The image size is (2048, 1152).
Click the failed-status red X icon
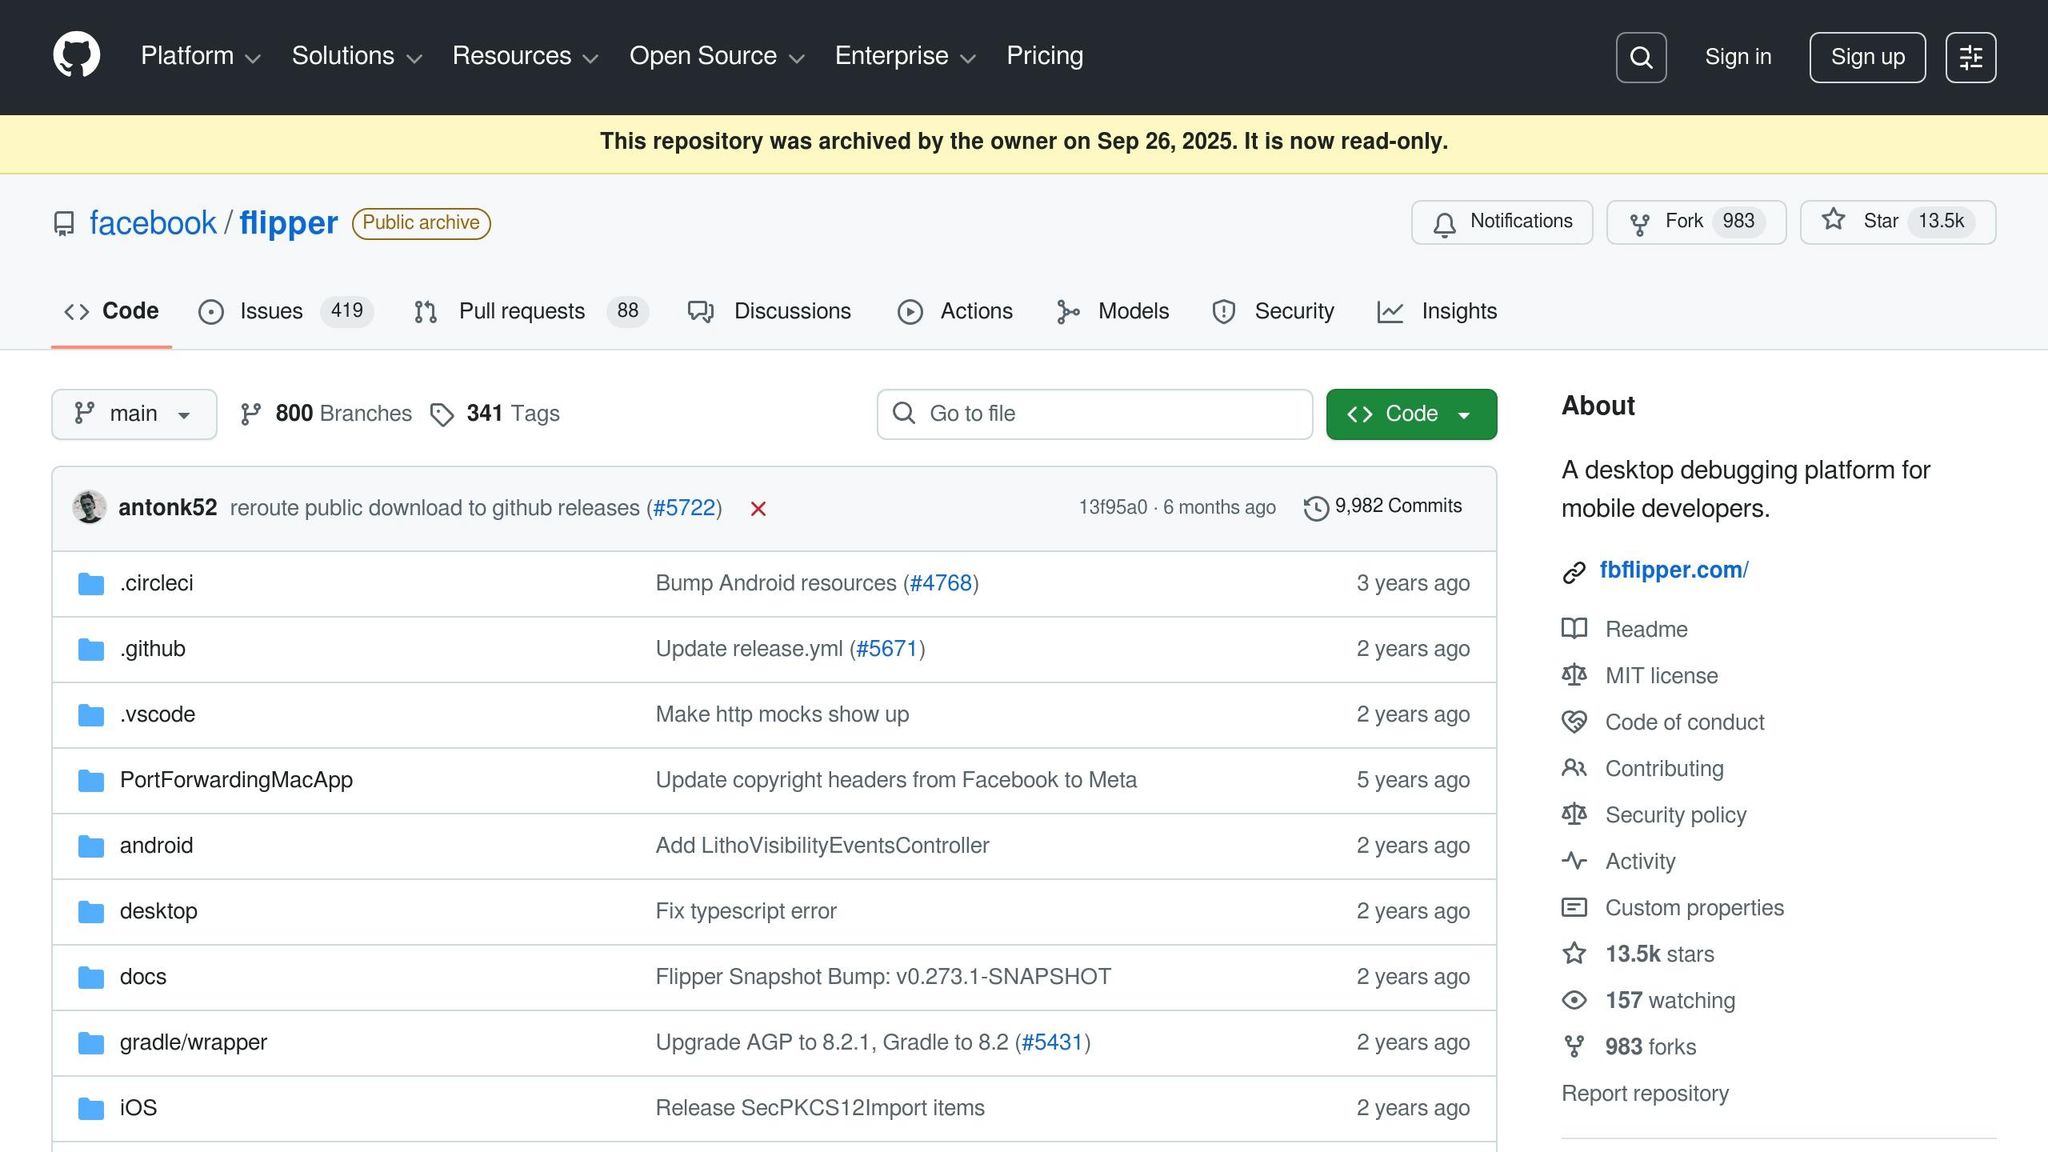coord(758,509)
